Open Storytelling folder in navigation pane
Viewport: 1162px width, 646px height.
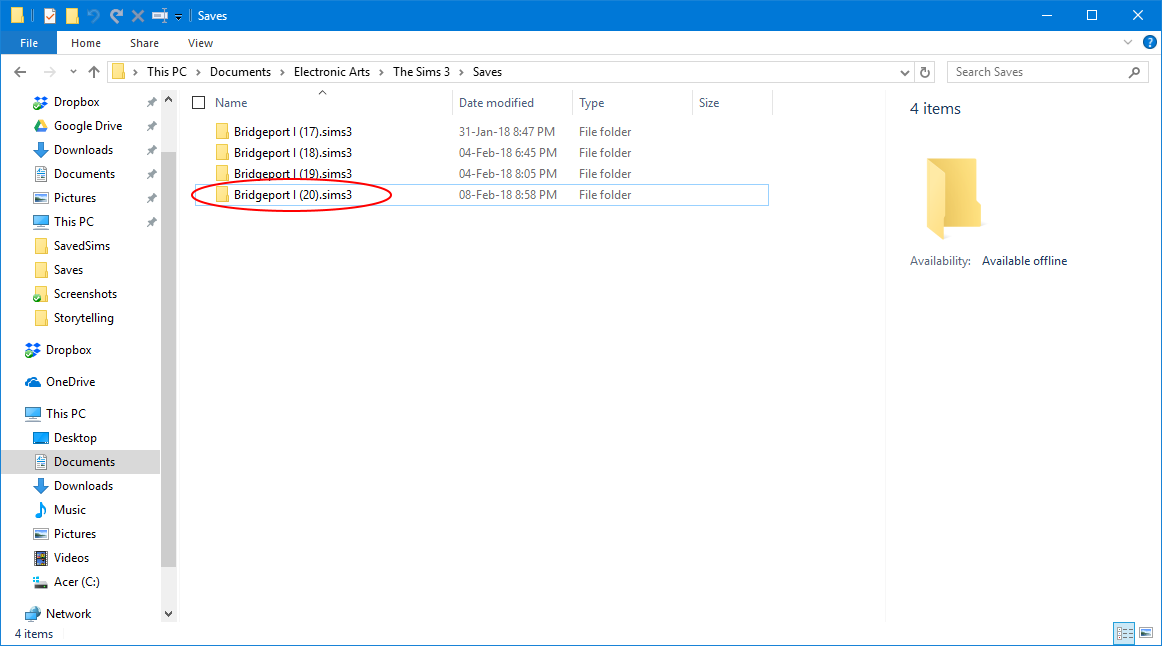click(84, 318)
